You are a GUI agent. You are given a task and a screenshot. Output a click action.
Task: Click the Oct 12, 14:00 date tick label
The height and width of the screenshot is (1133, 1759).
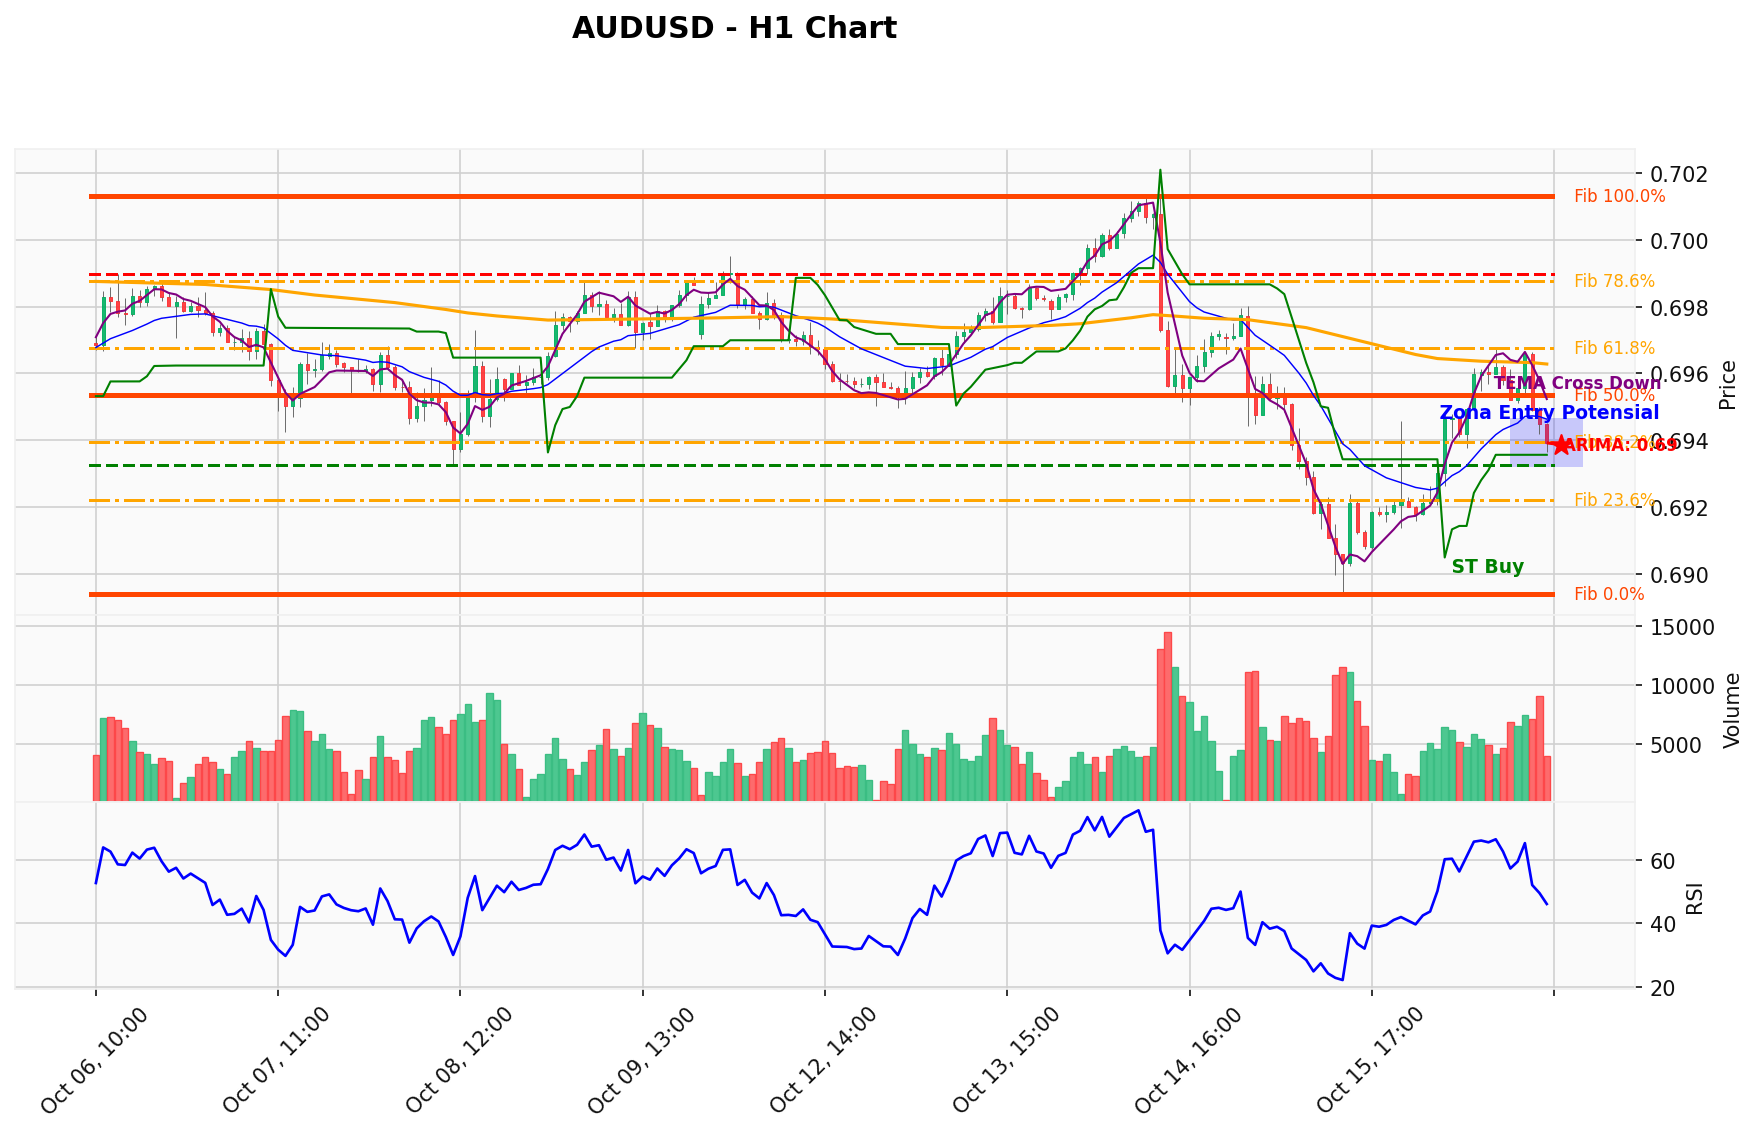(x=824, y=1060)
